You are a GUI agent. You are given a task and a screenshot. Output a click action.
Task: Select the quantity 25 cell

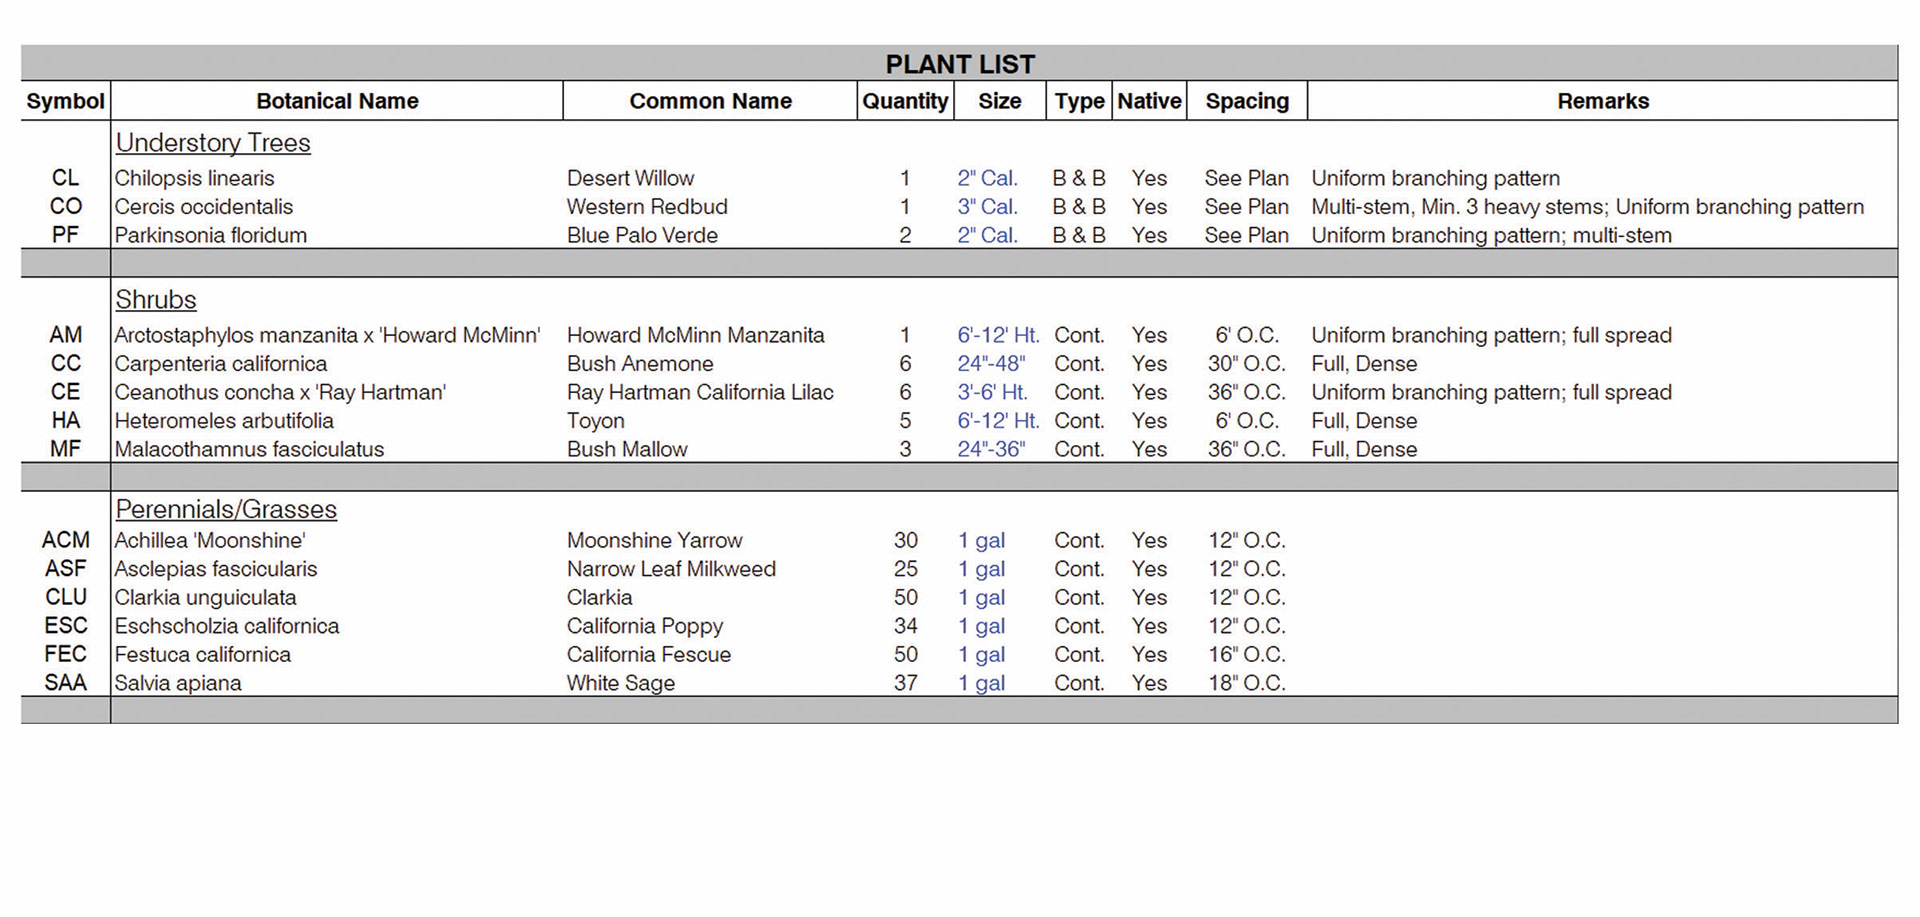tap(906, 569)
